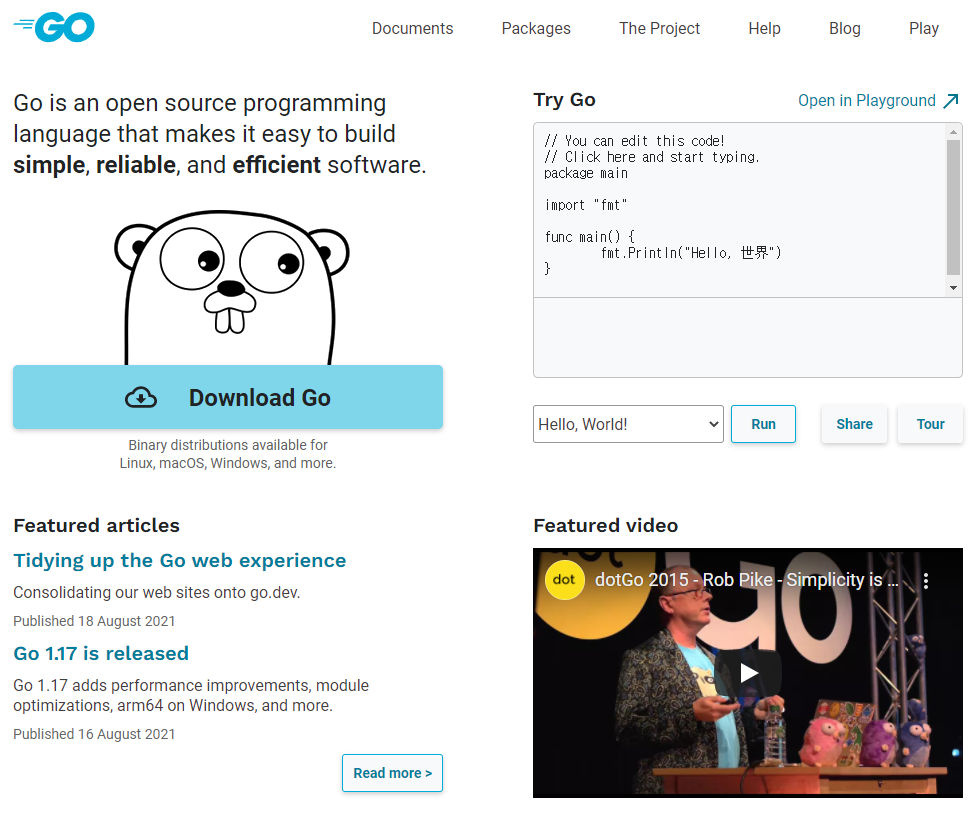Open the Play page in the header
972x821 pixels.
[x=924, y=29]
